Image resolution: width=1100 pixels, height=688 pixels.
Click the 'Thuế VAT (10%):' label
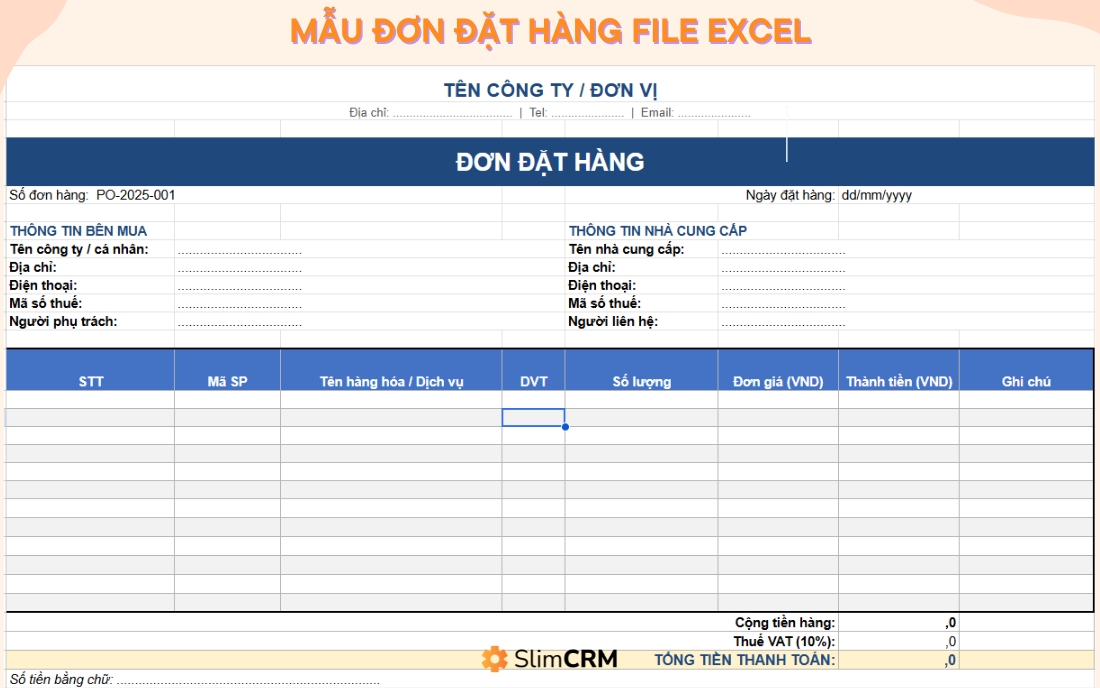coord(784,642)
